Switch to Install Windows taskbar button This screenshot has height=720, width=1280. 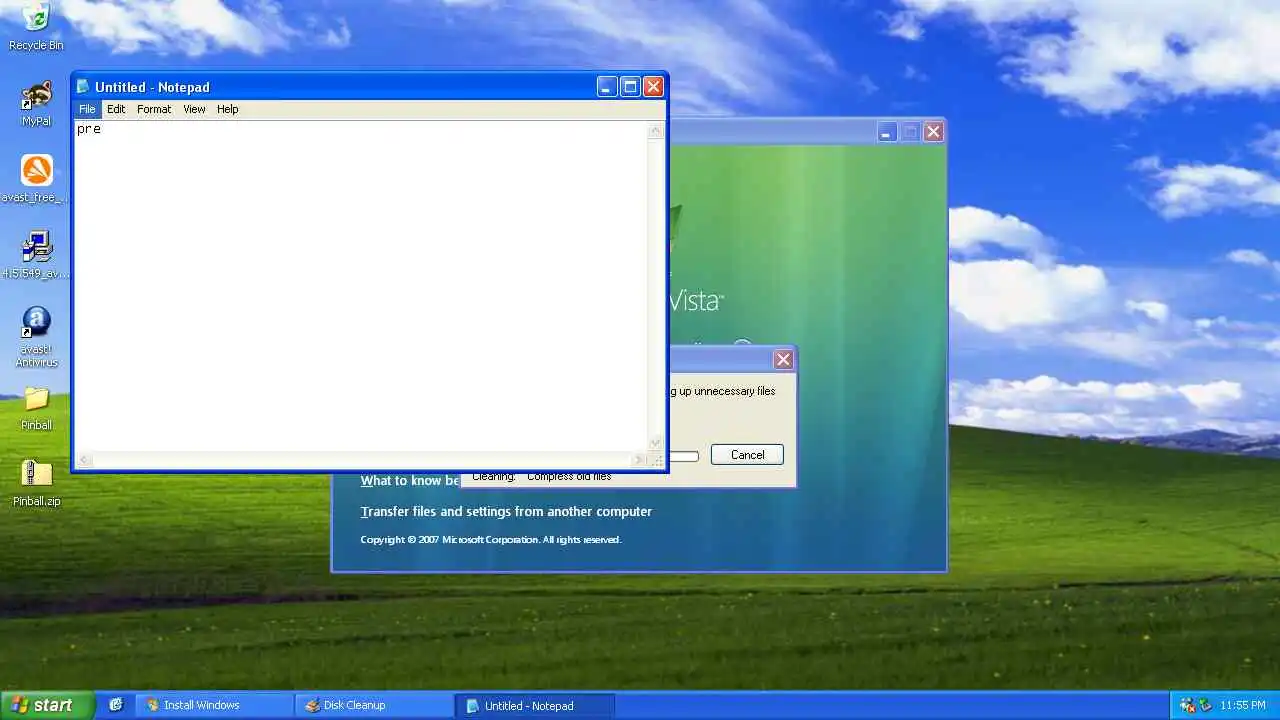click(214, 705)
